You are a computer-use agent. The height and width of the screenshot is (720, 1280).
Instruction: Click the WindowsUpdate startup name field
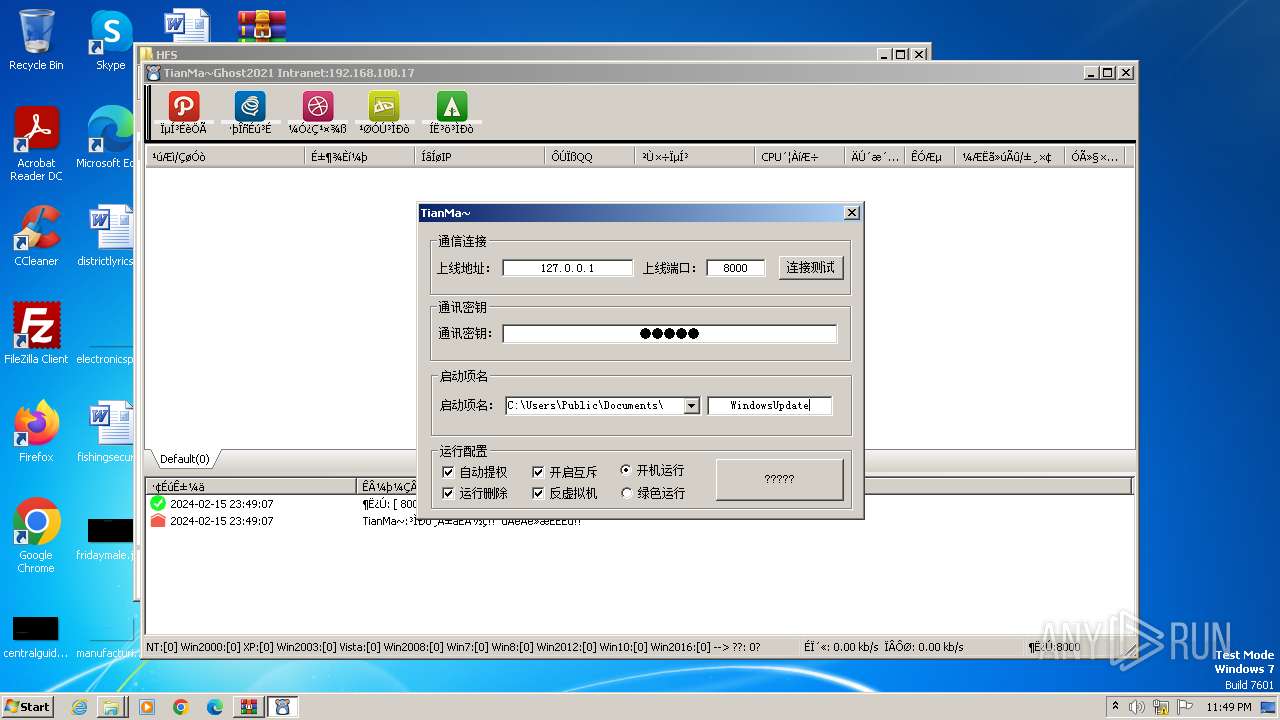[769, 405]
